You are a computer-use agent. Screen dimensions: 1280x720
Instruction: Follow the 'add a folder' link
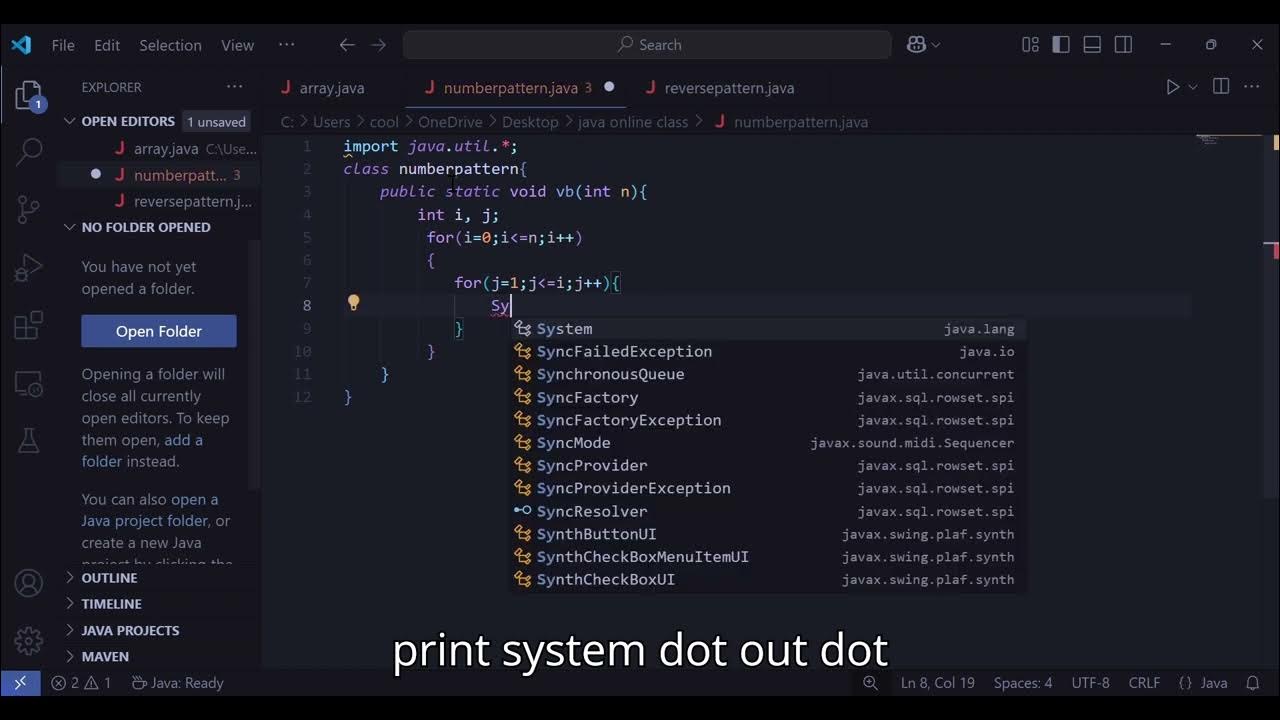pyautogui.click(x=142, y=451)
